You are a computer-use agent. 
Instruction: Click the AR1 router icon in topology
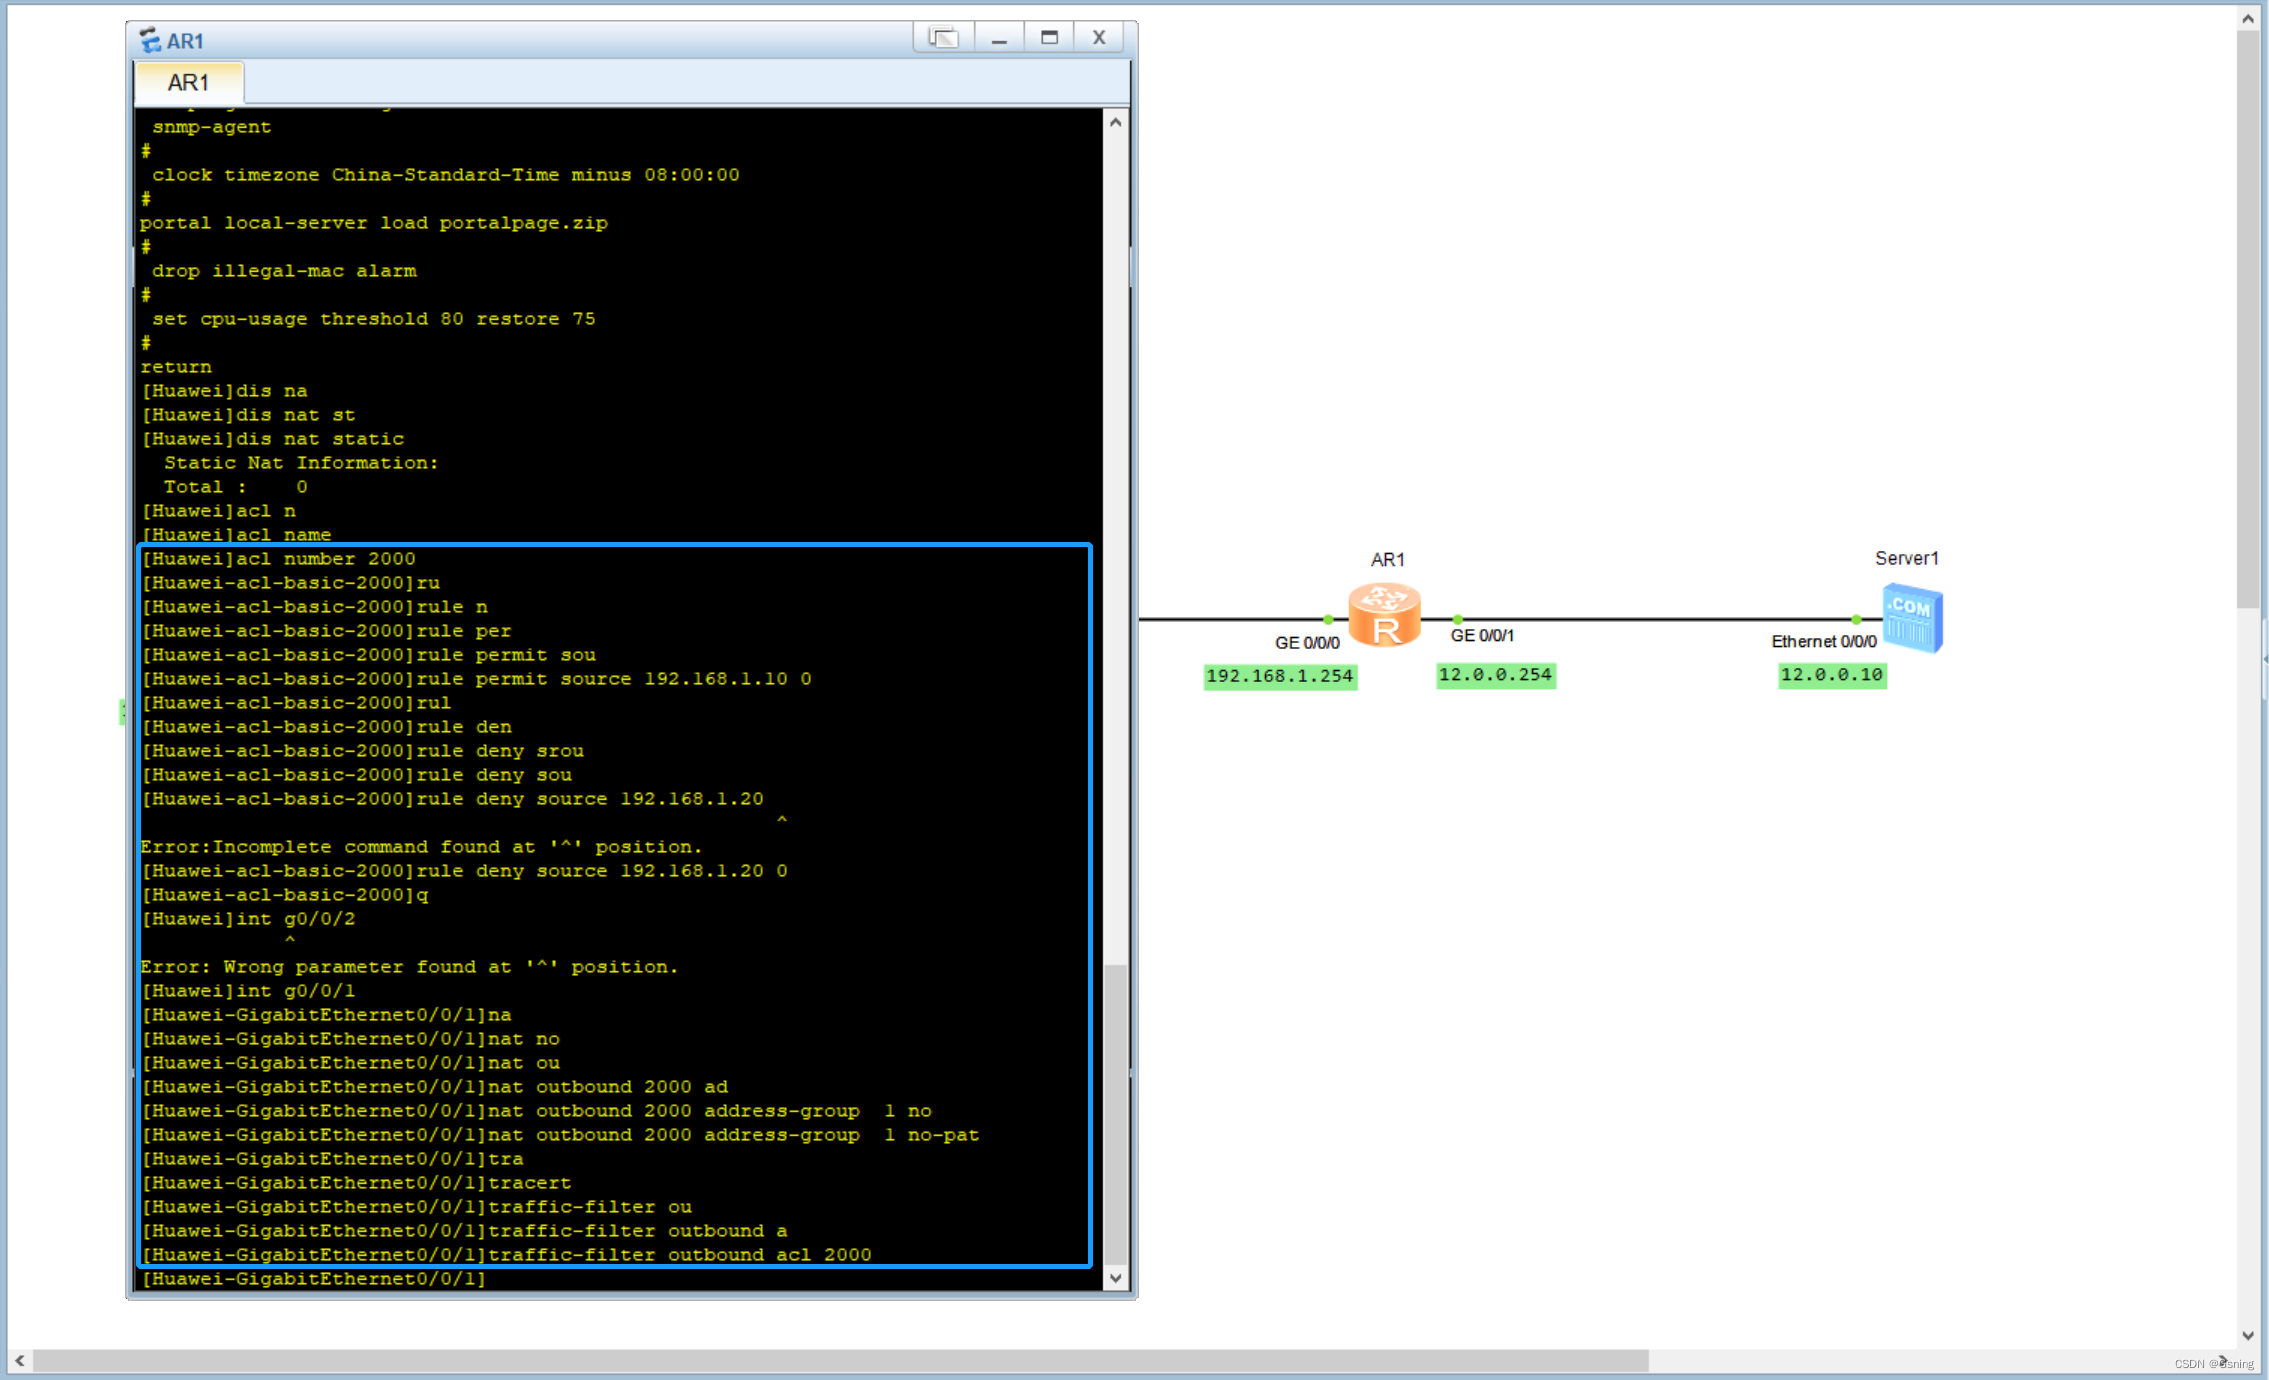1384,615
